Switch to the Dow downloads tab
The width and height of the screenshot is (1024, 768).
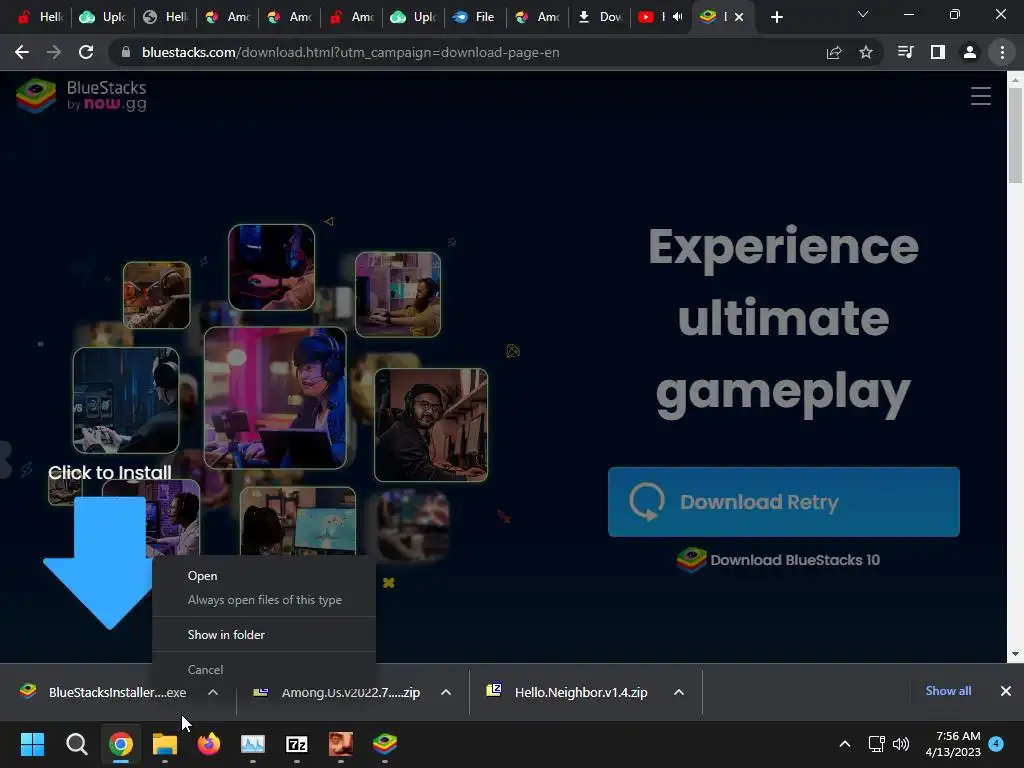click(601, 17)
